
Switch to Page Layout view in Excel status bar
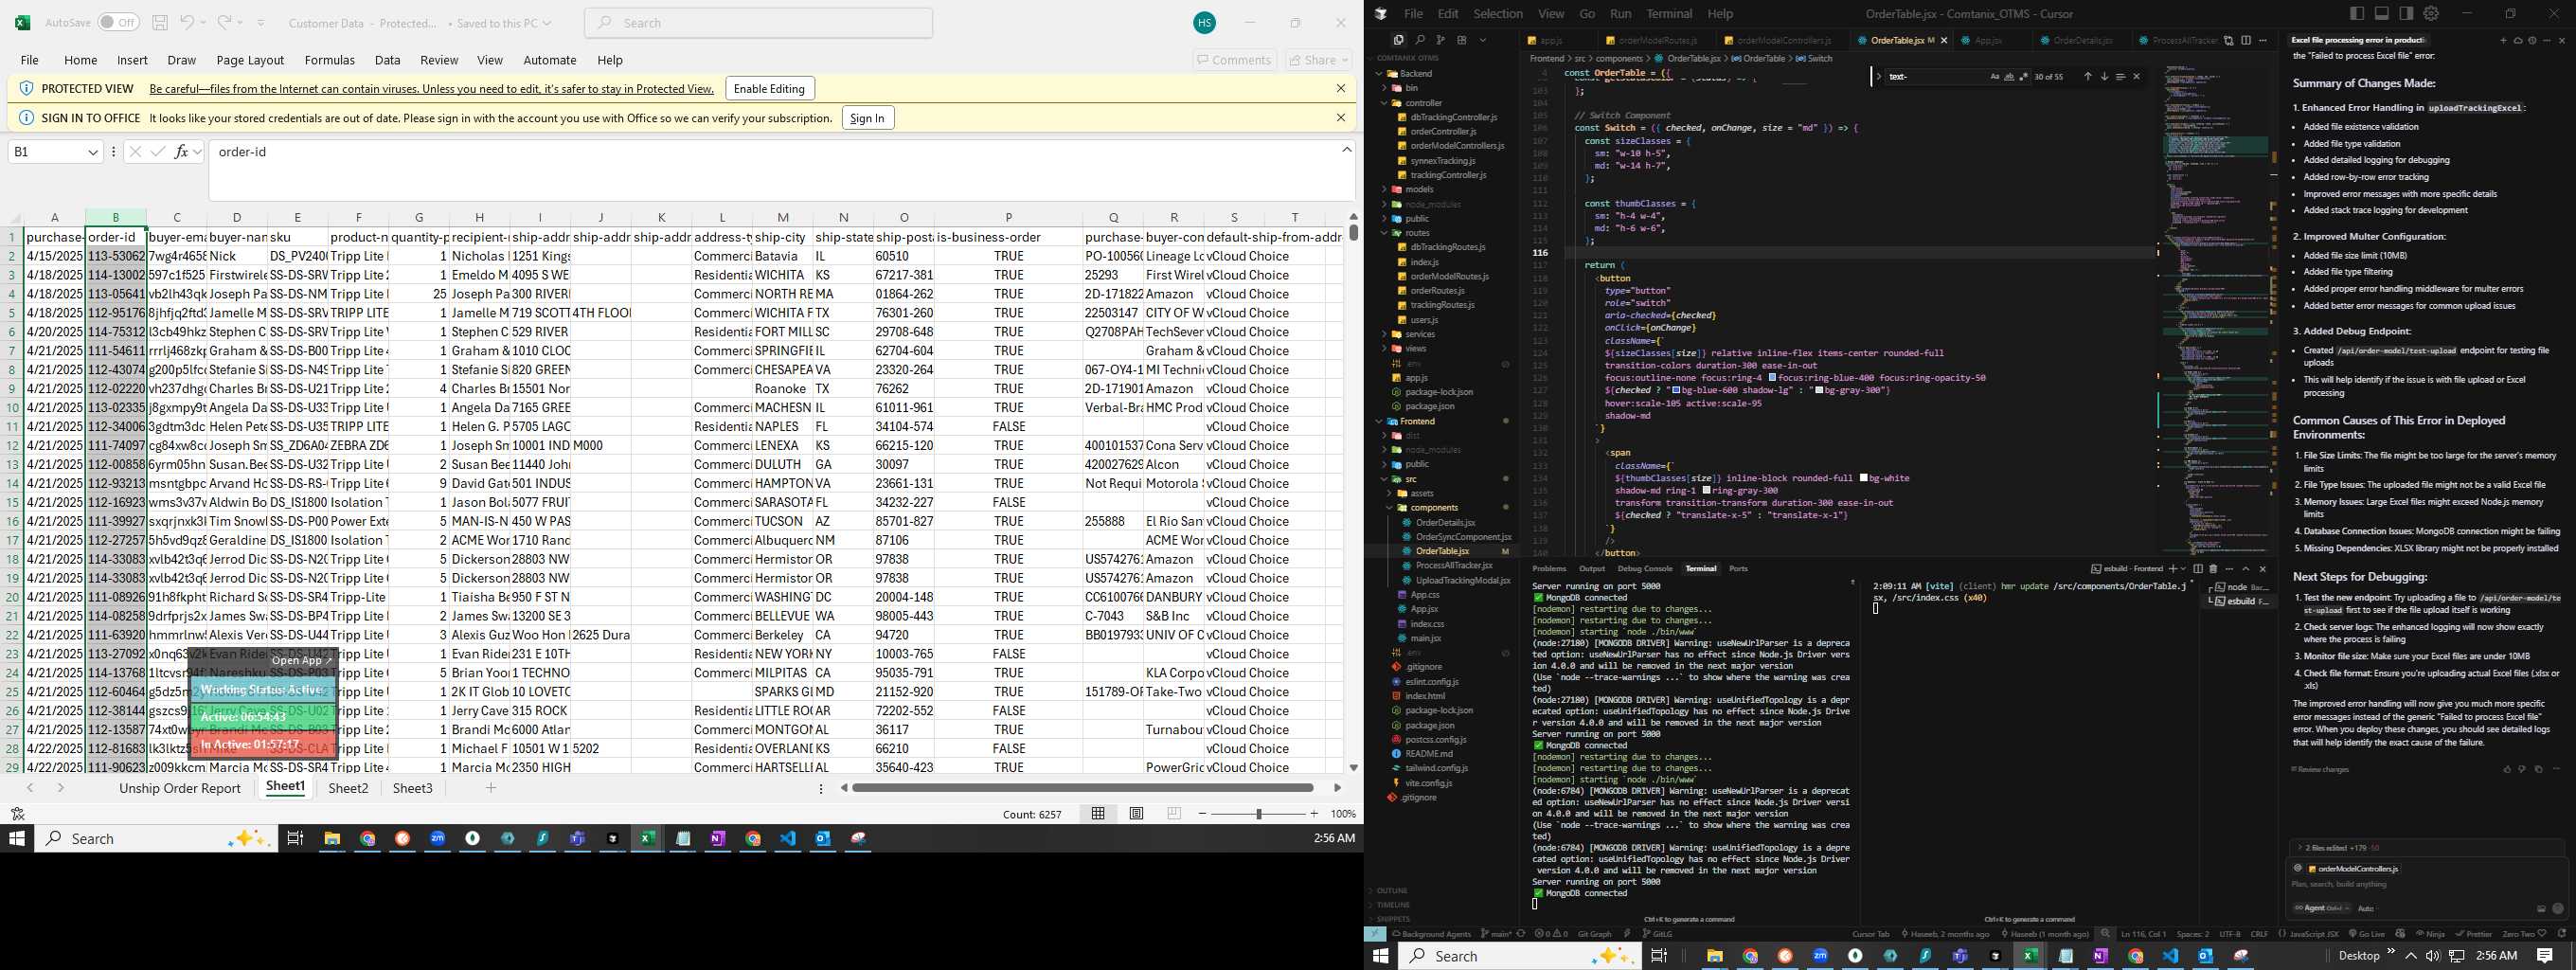[x=1136, y=814]
